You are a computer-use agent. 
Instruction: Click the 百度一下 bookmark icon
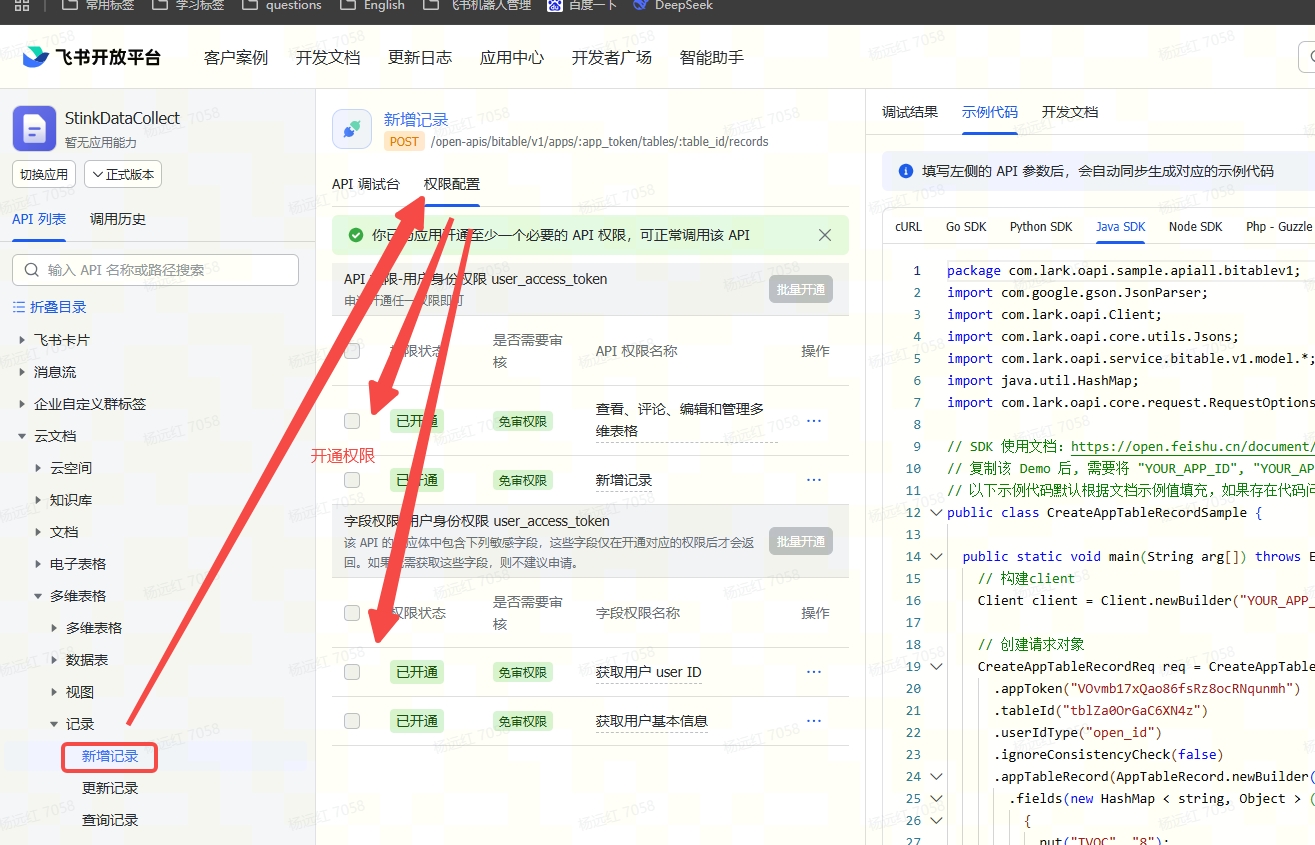(555, 5)
